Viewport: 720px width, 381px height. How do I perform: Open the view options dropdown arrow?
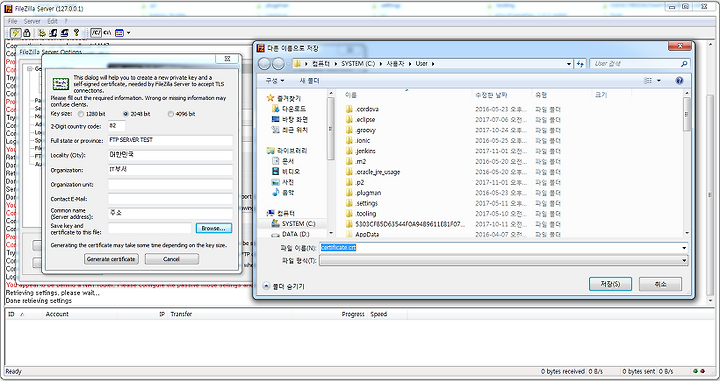pyautogui.click(x=658, y=81)
